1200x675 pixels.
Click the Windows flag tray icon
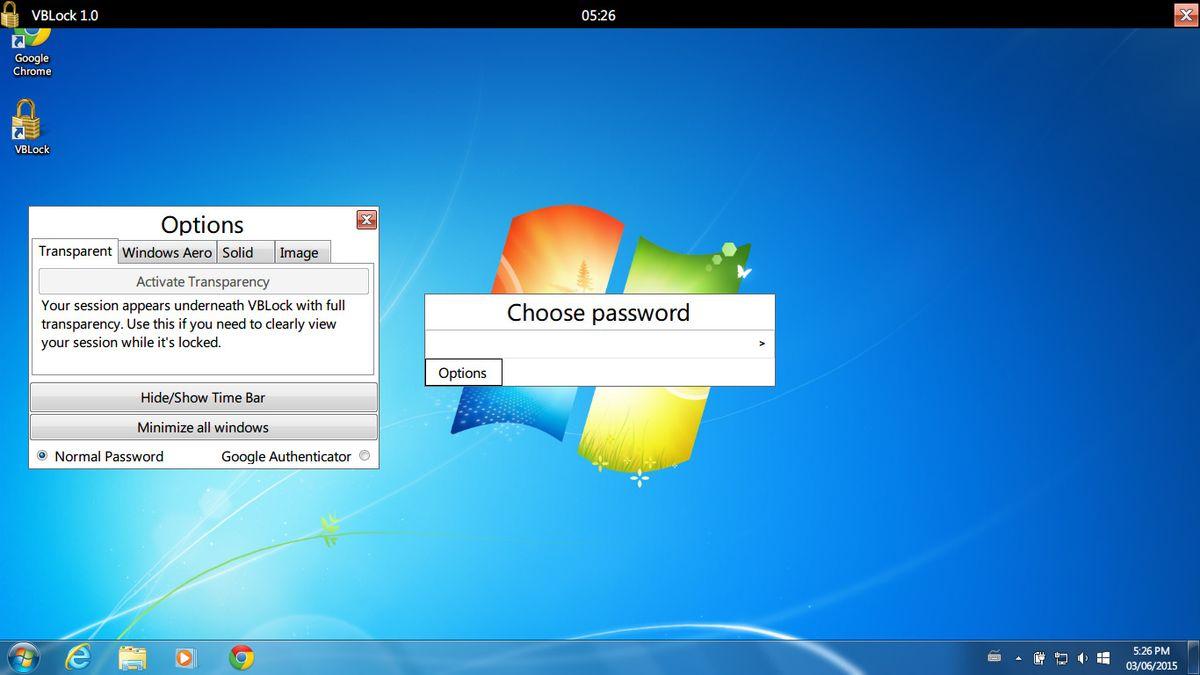pos(1103,658)
